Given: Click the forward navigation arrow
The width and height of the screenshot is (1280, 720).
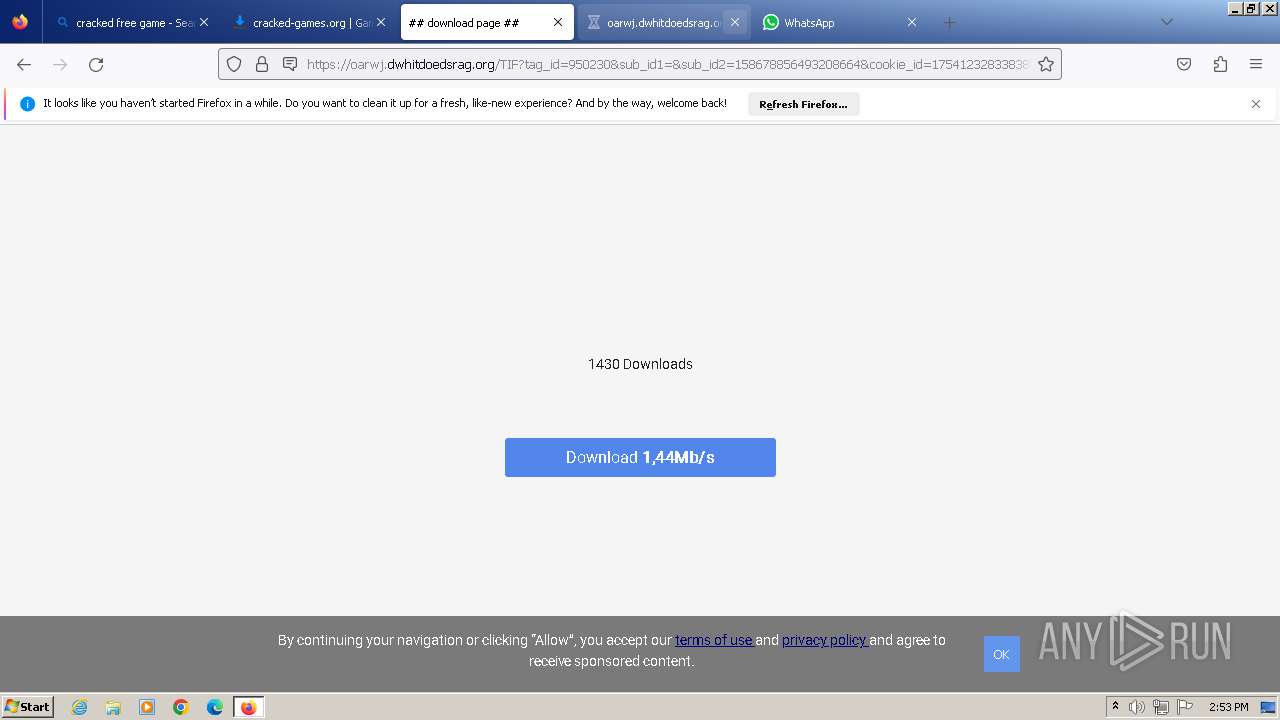Looking at the screenshot, I should click(60, 64).
